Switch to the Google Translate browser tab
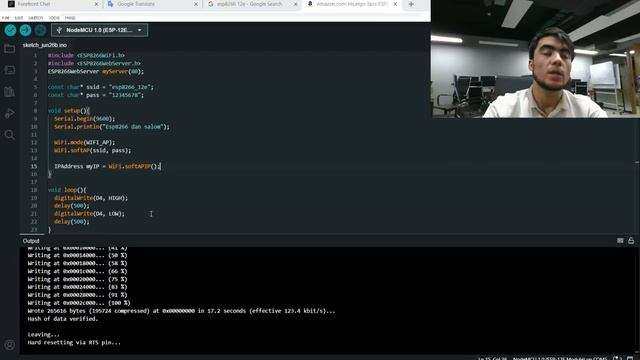Viewport: 640px width, 360px height. [x=152, y=4]
